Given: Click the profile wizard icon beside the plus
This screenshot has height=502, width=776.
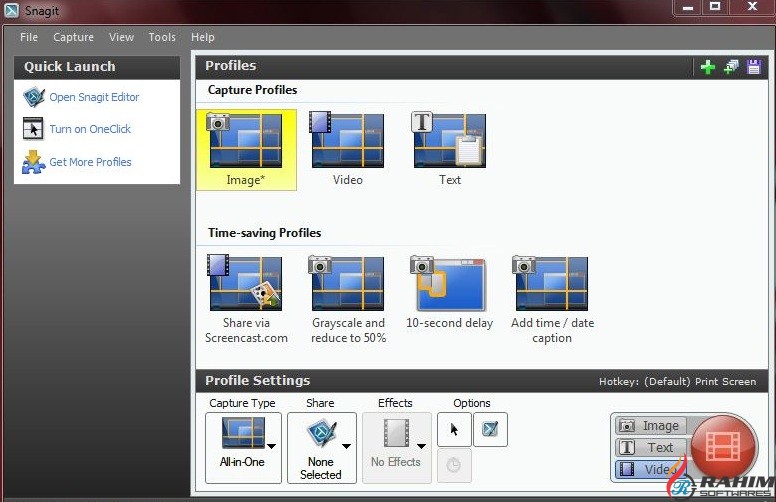Looking at the screenshot, I should pyautogui.click(x=731, y=67).
